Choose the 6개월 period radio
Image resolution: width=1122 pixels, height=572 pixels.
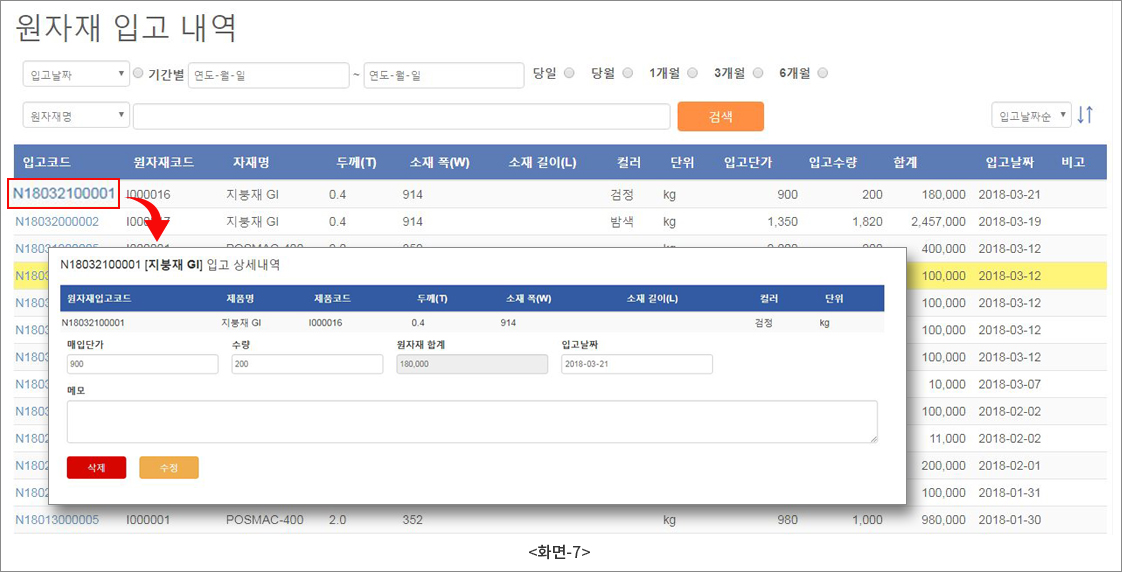tap(822, 73)
